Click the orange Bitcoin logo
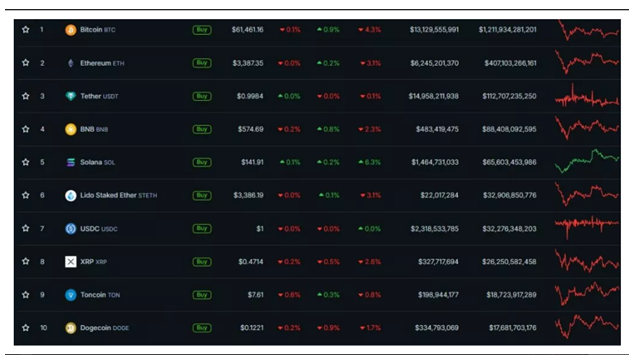 (x=70, y=30)
